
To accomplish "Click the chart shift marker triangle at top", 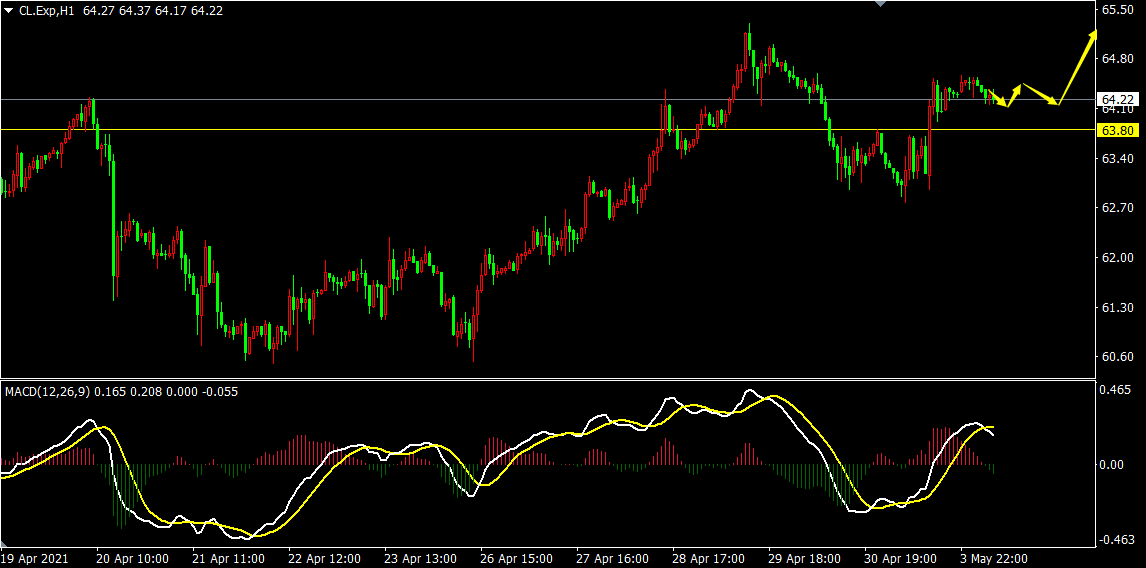I will pyautogui.click(x=880, y=4).
